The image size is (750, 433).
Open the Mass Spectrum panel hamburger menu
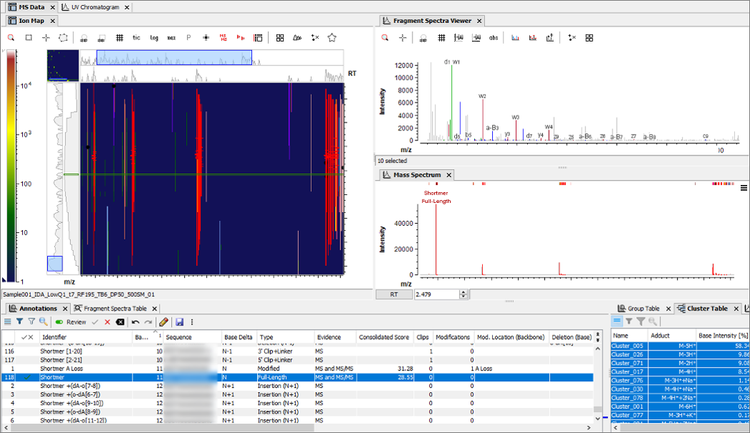pyautogui.click(x=744, y=188)
